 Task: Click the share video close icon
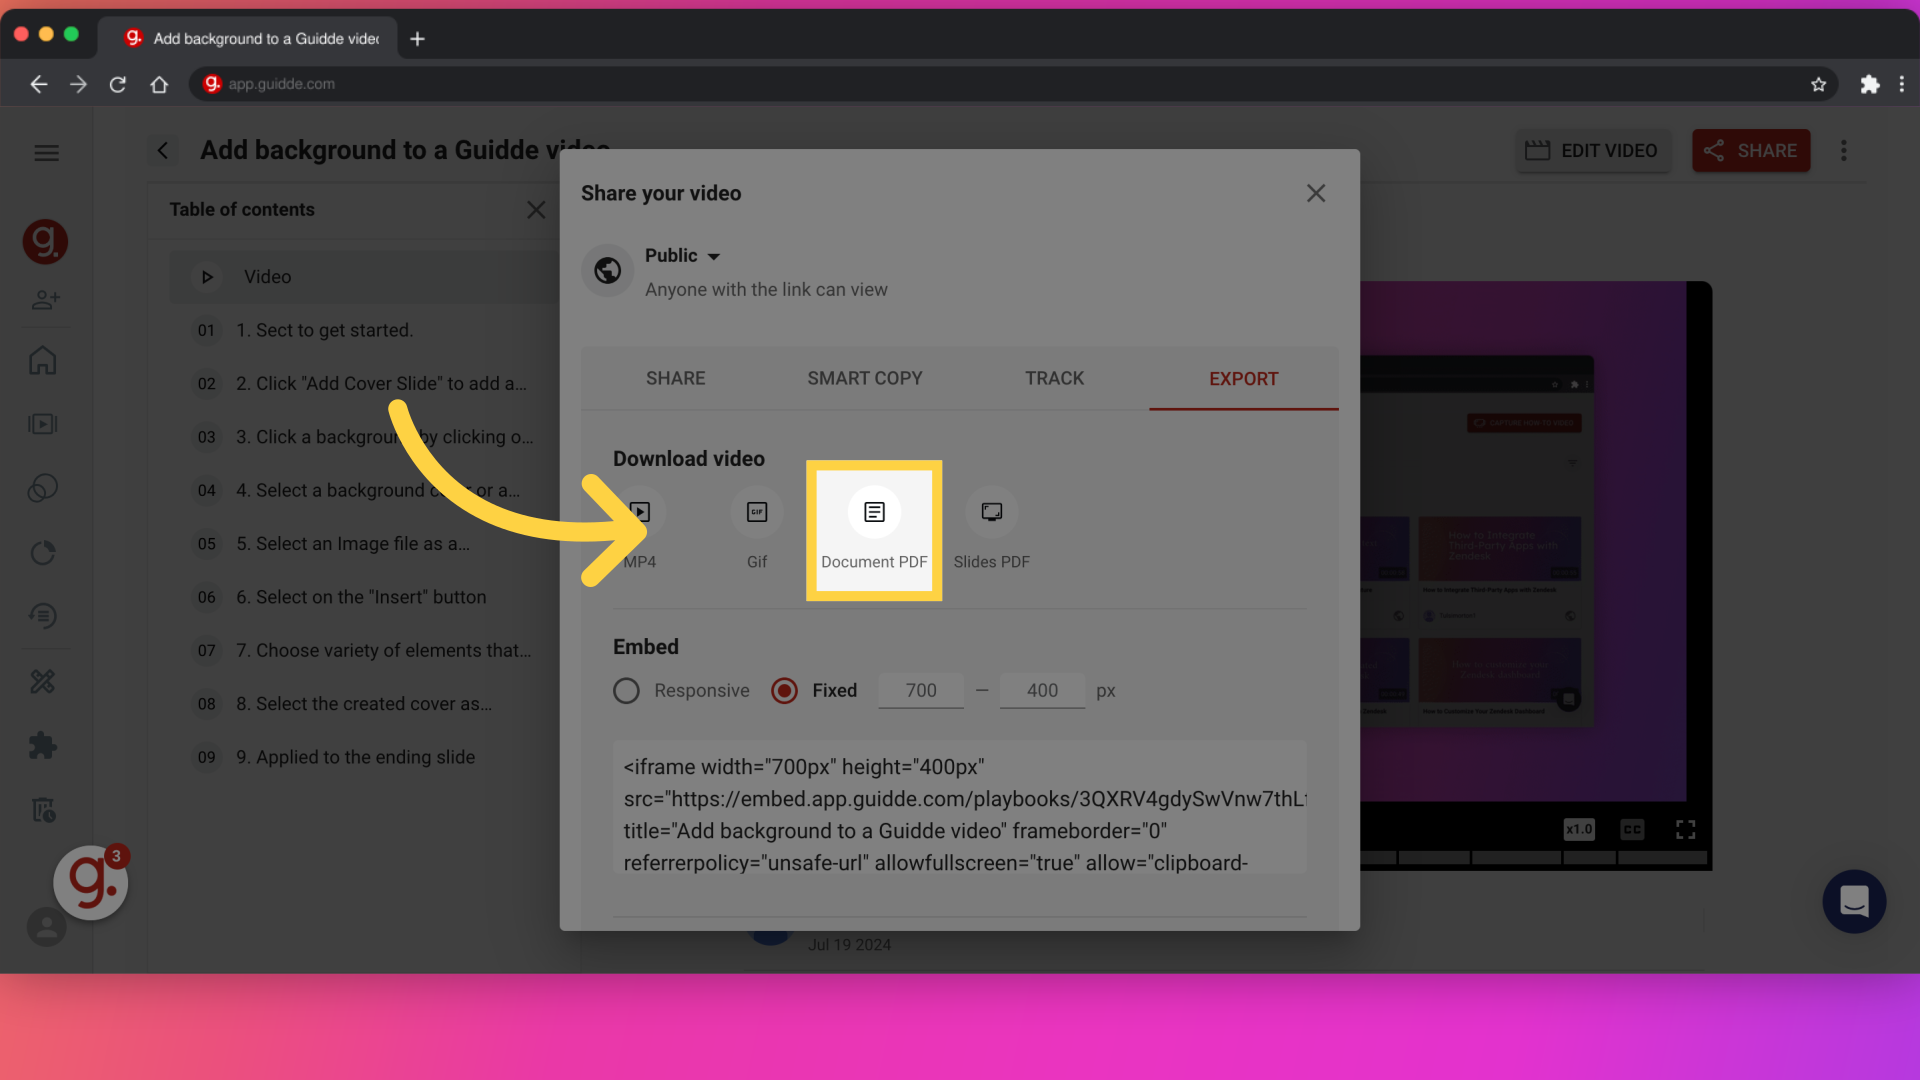pos(1316,194)
